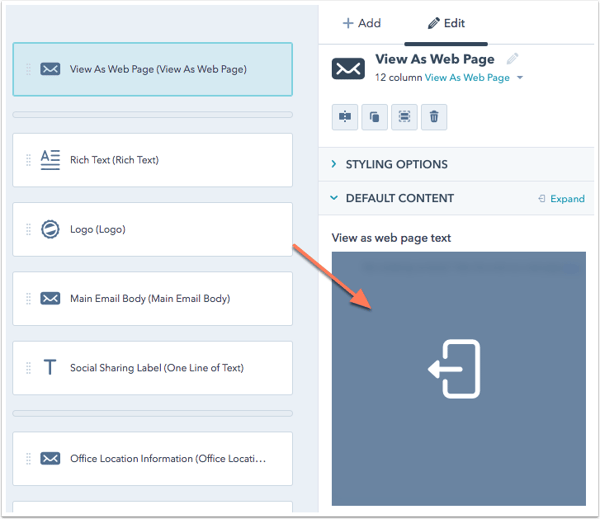The height and width of the screenshot is (519, 600).
Task: Click the Expand link
Action: coord(561,199)
